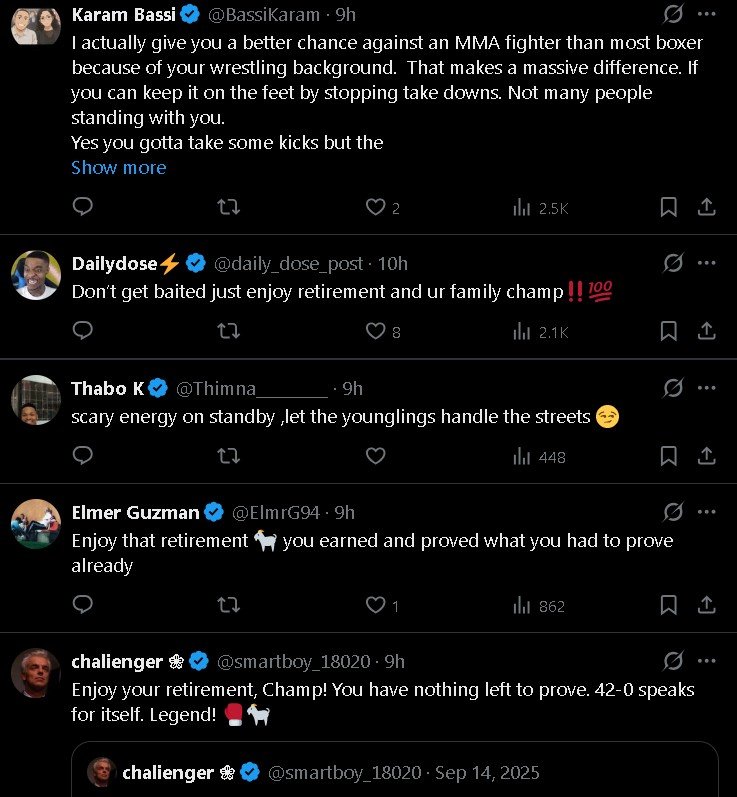Open Grok icon on Karam Bassi's tweet
The height and width of the screenshot is (797, 737).
674,14
